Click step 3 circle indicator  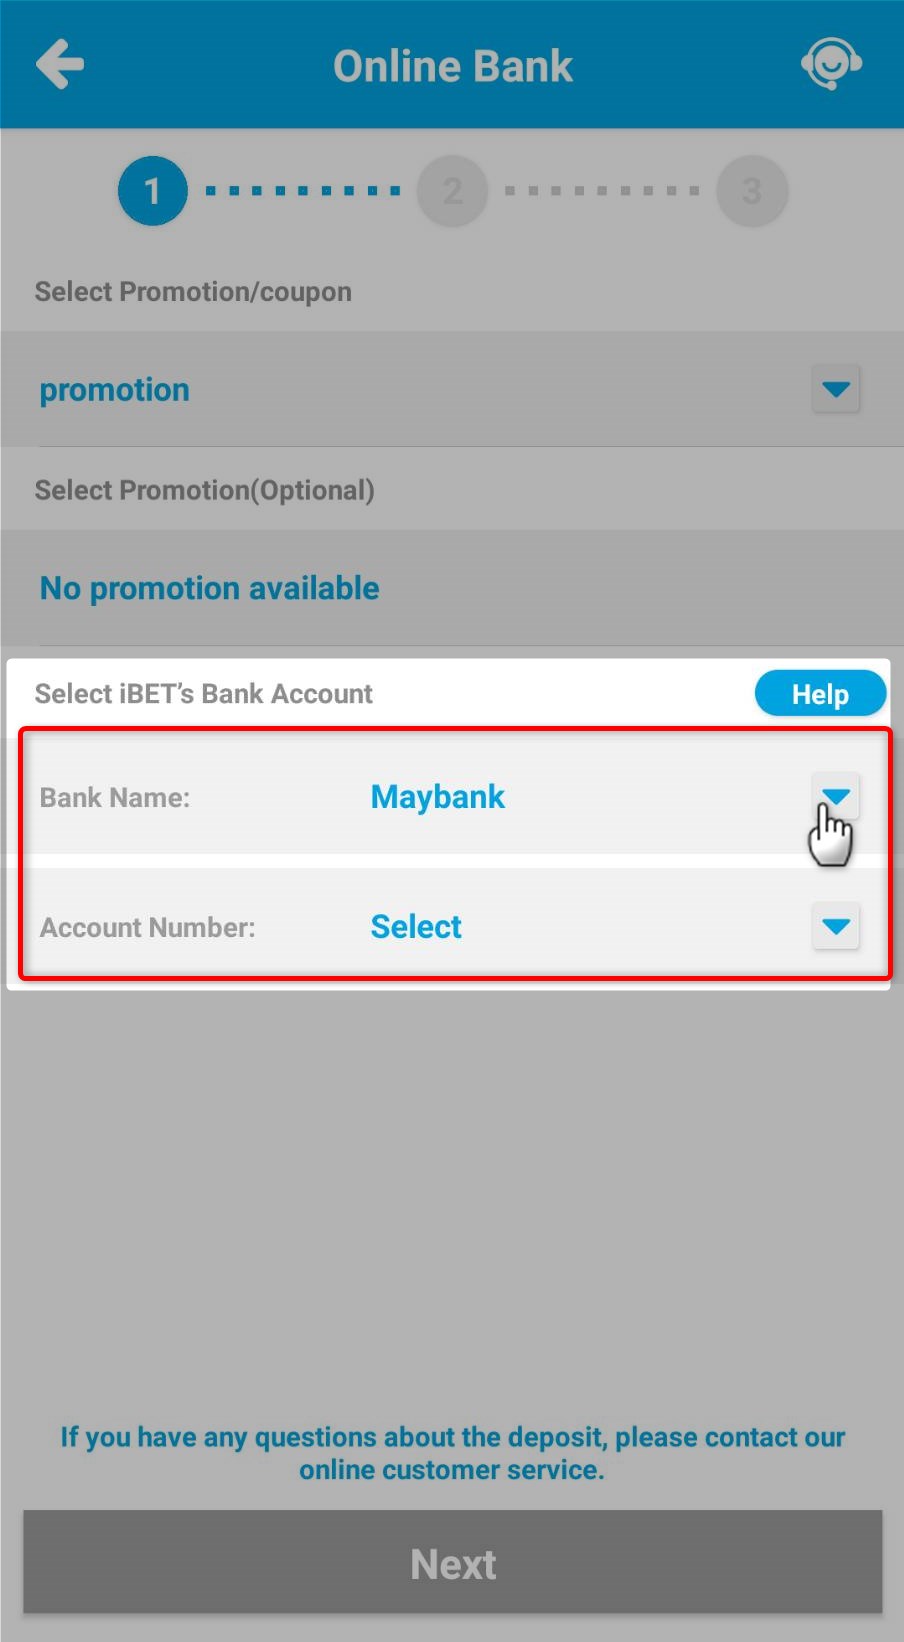point(752,190)
